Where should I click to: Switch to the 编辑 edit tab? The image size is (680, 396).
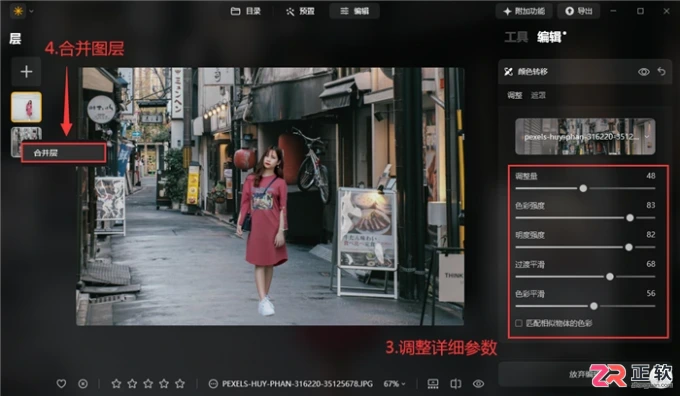click(x=354, y=11)
